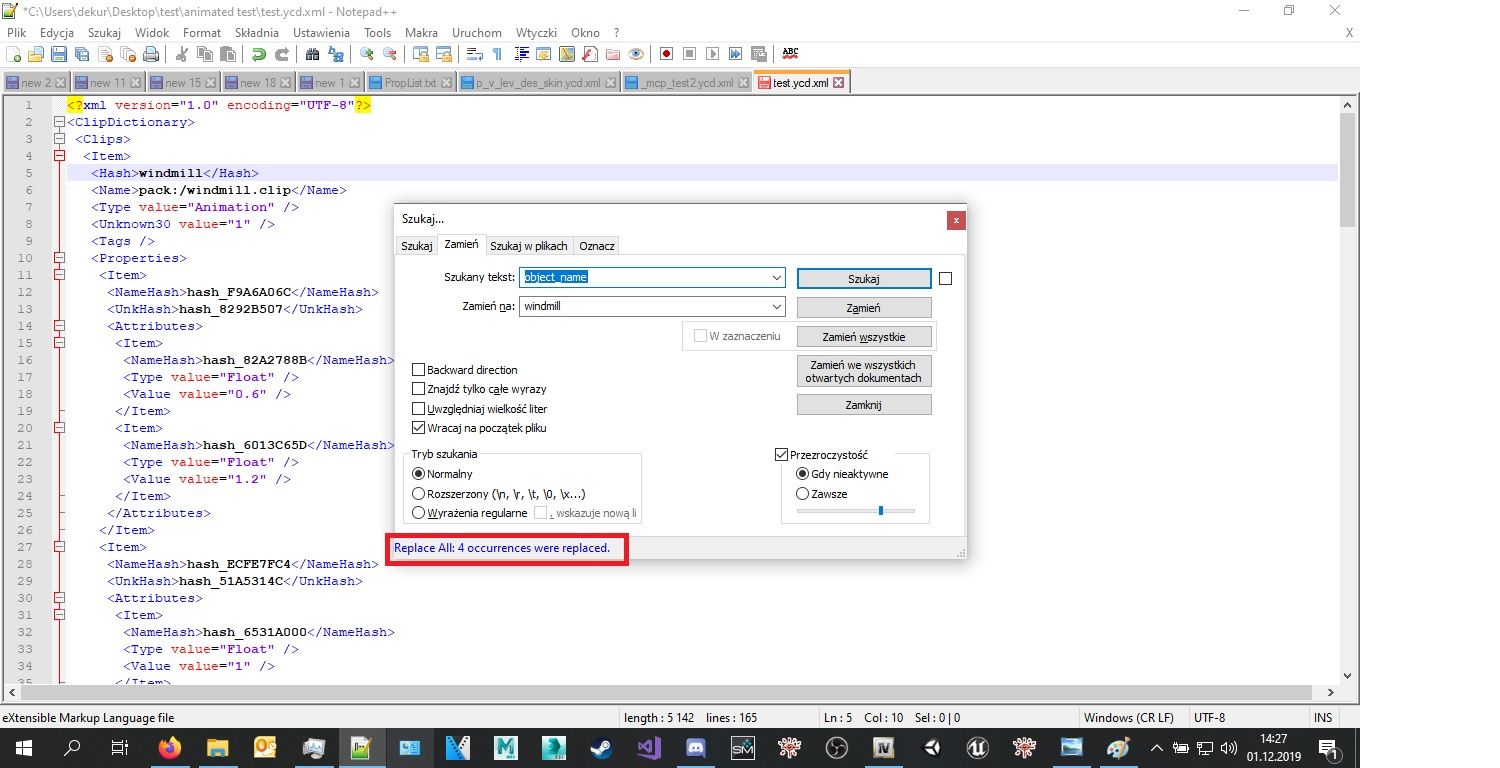Click the Zamknij button
The height and width of the screenshot is (768, 1500).
pos(864,405)
